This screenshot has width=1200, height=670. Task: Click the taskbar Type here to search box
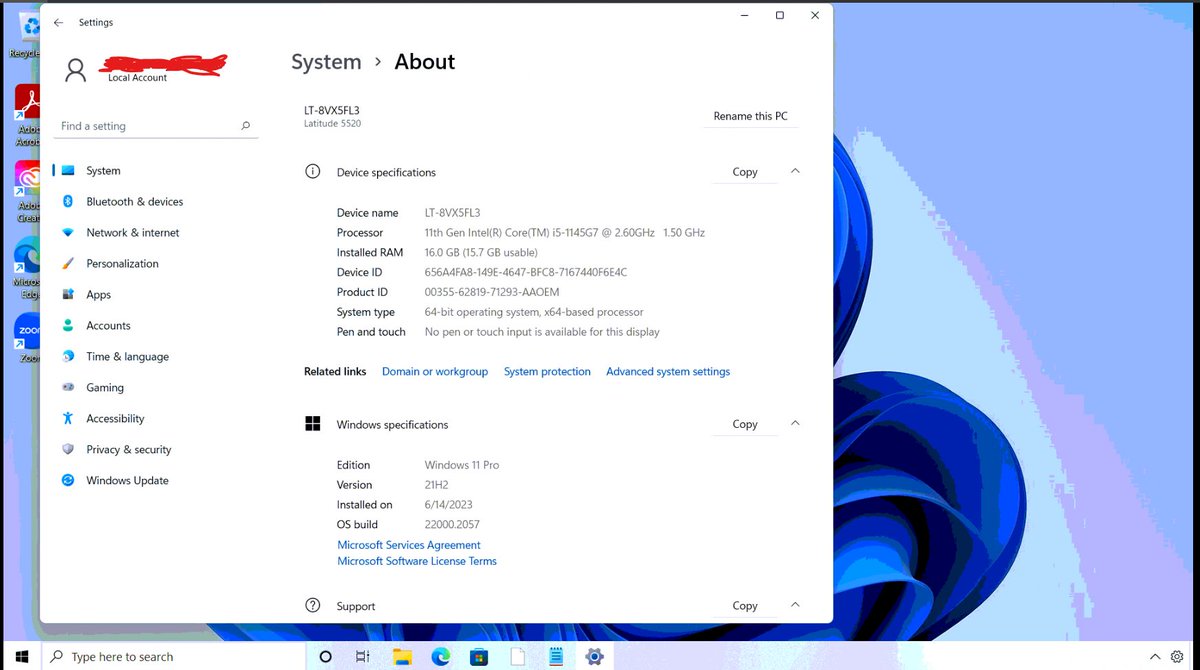[172, 656]
